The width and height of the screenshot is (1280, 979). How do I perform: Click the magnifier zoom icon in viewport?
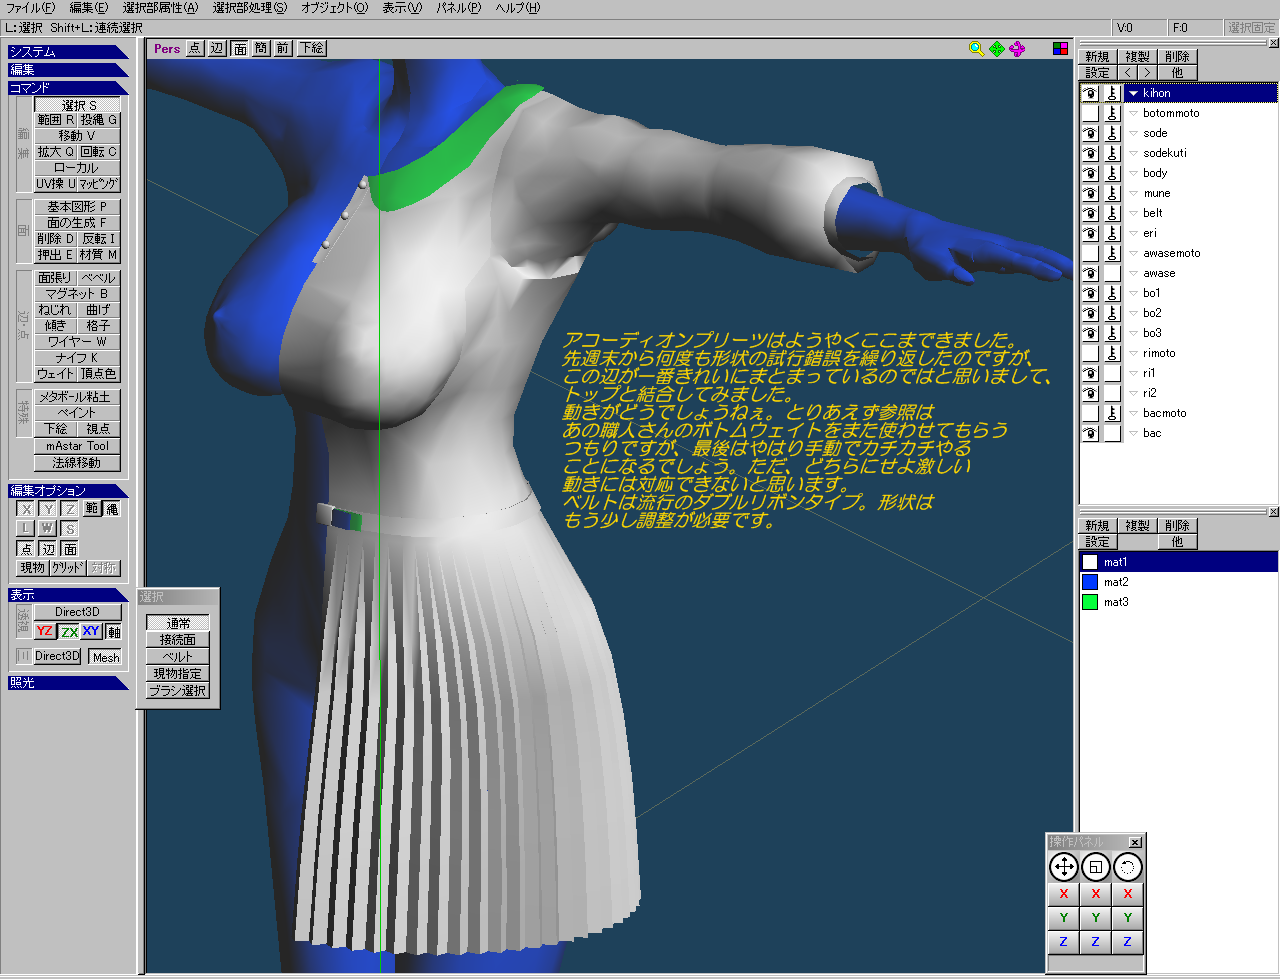point(977,48)
